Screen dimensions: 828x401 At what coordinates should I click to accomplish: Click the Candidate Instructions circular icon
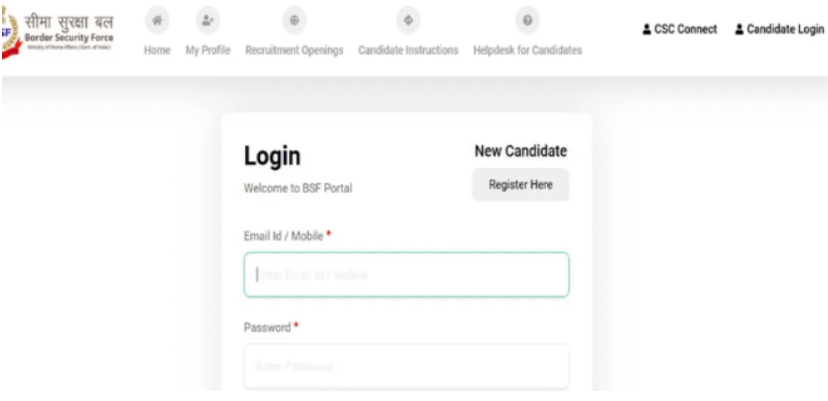click(408, 20)
